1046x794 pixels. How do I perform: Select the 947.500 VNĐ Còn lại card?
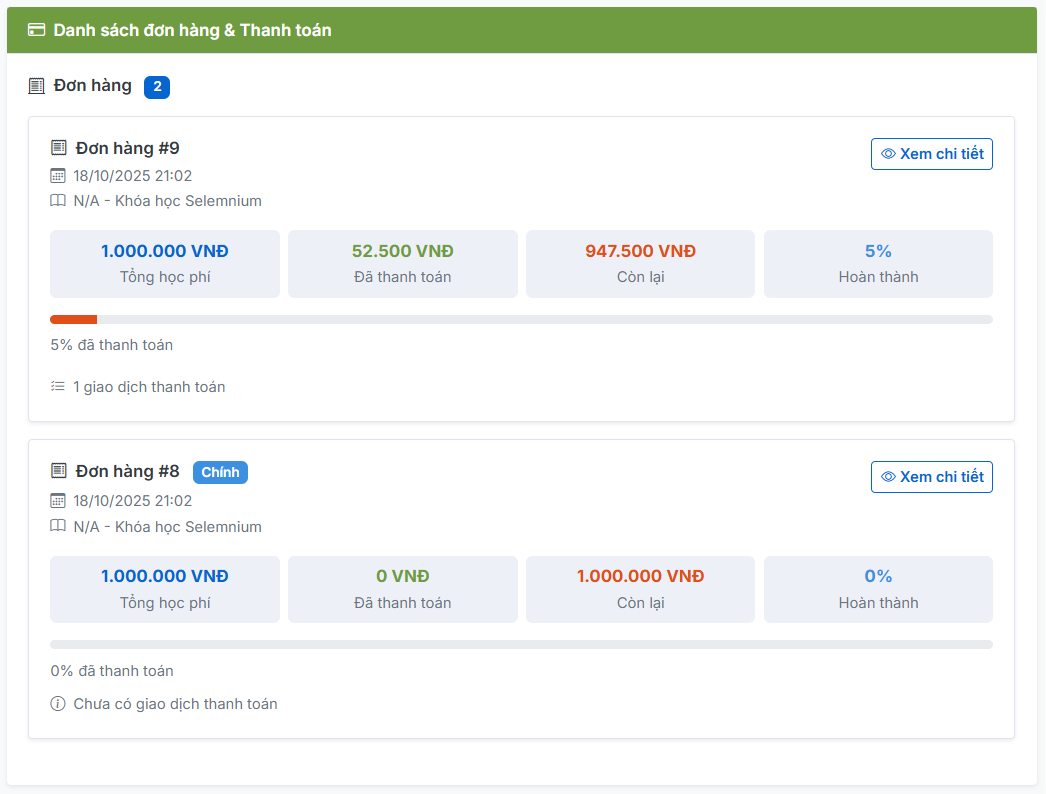(640, 264)
